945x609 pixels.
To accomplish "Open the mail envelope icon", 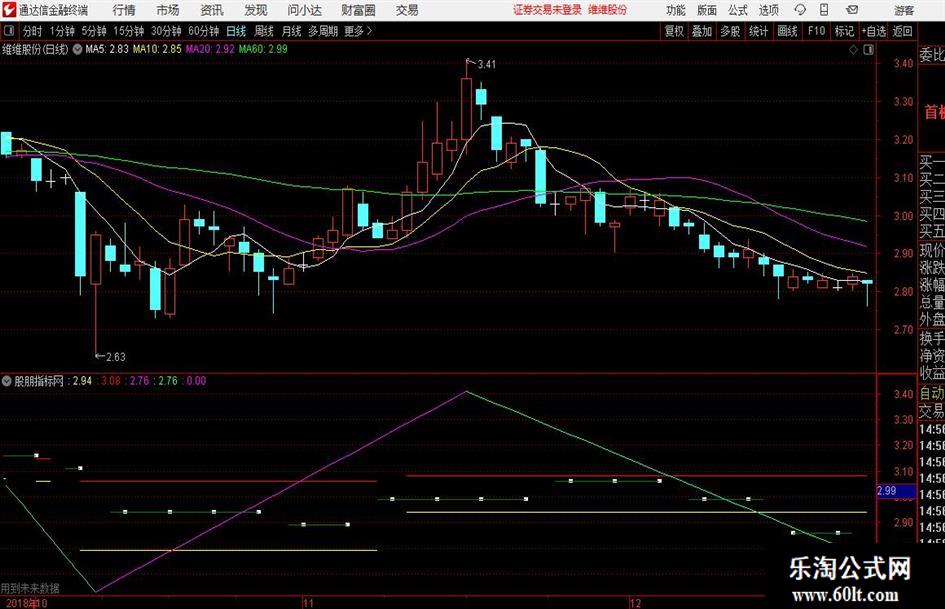I will pos(852,10).
